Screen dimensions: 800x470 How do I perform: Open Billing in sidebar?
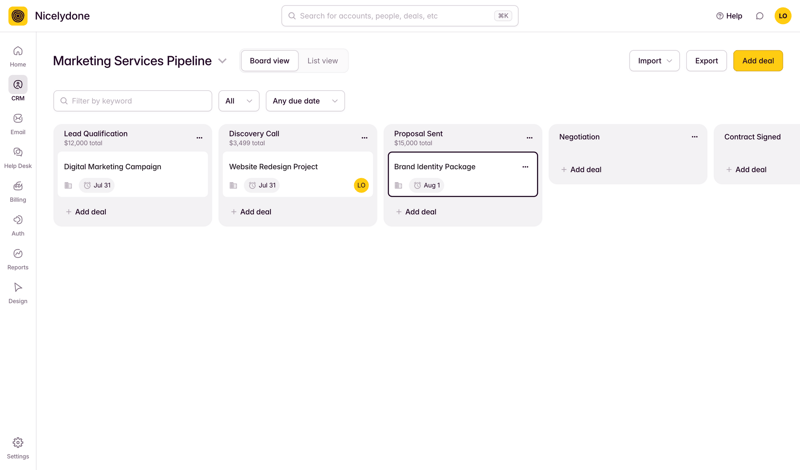(18, 191)
